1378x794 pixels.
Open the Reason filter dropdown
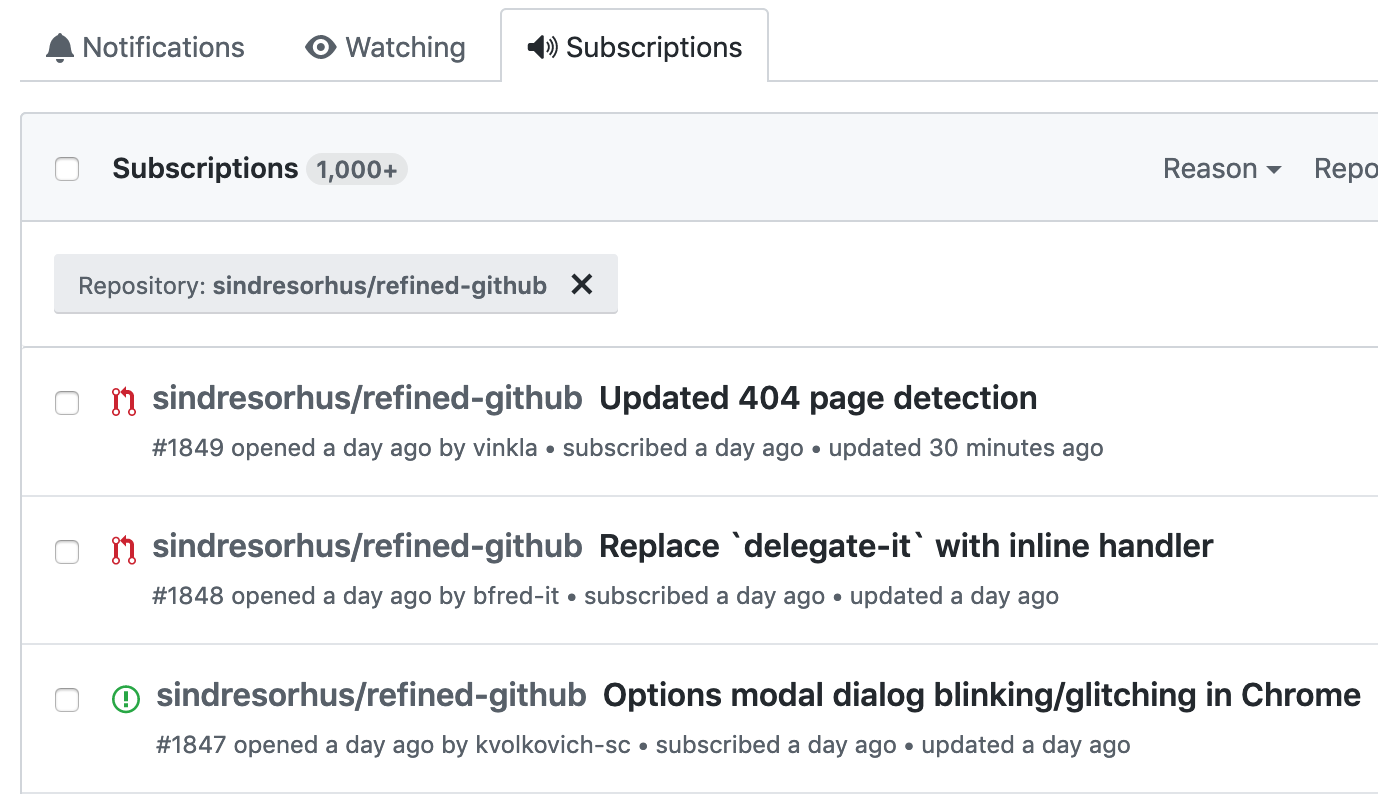tap(1221, 168)
